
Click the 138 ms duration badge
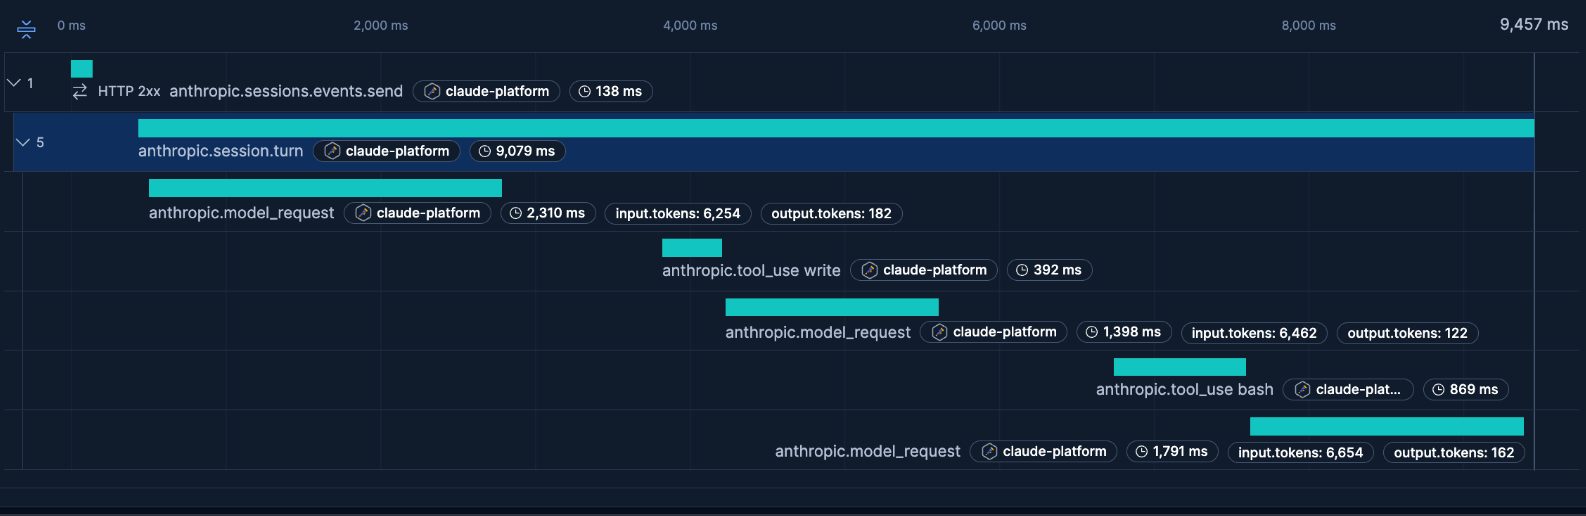click(611, 91)
